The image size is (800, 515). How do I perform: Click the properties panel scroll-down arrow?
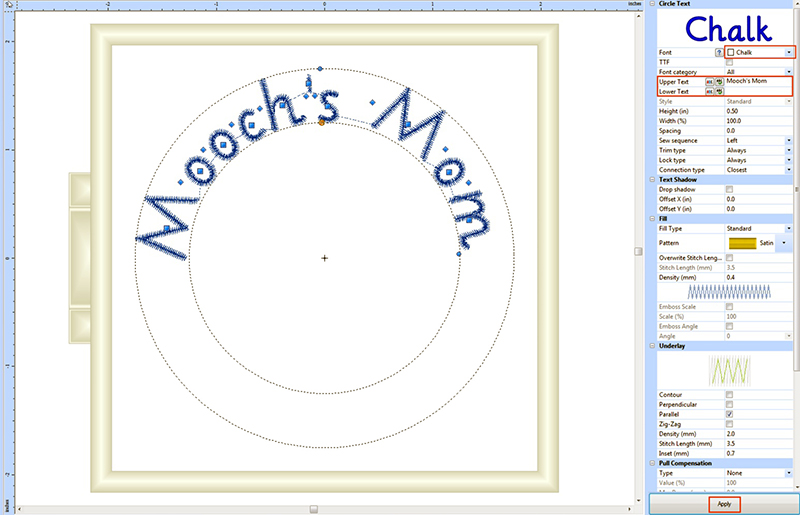pos(797,488)
